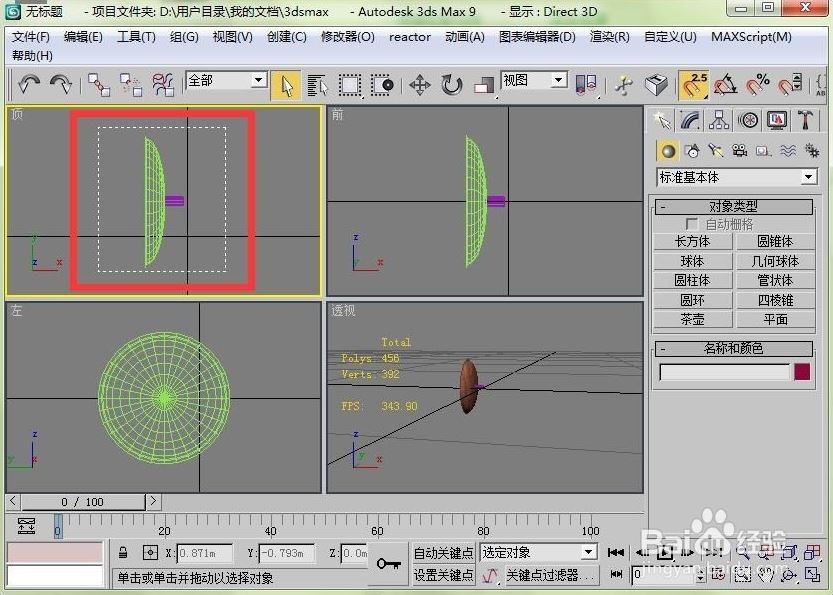Switch to the Create panel tab
The image size is (833, 595).
pos(662,121)
